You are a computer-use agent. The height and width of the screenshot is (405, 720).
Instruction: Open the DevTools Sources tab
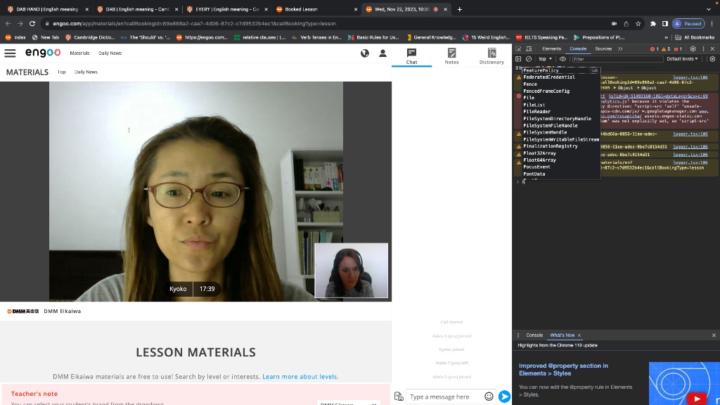(x=603, y=49)
